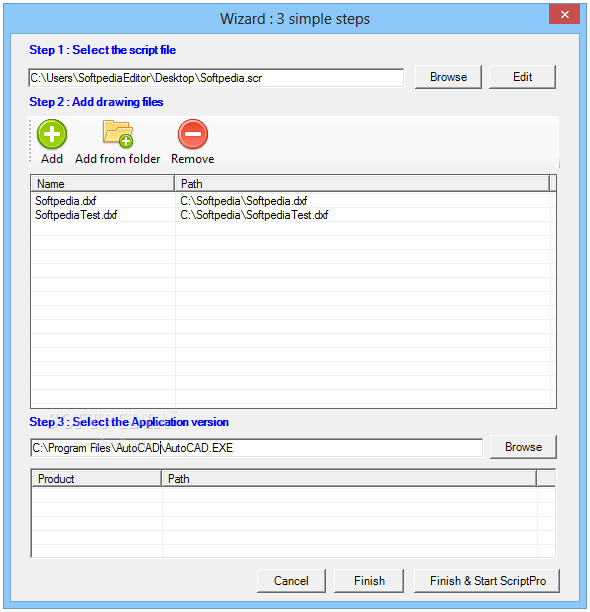The width and height of the screenshot is (590, 612).
Task: Click the toolbar grip handle beside Add
Action: pos(30,141)
